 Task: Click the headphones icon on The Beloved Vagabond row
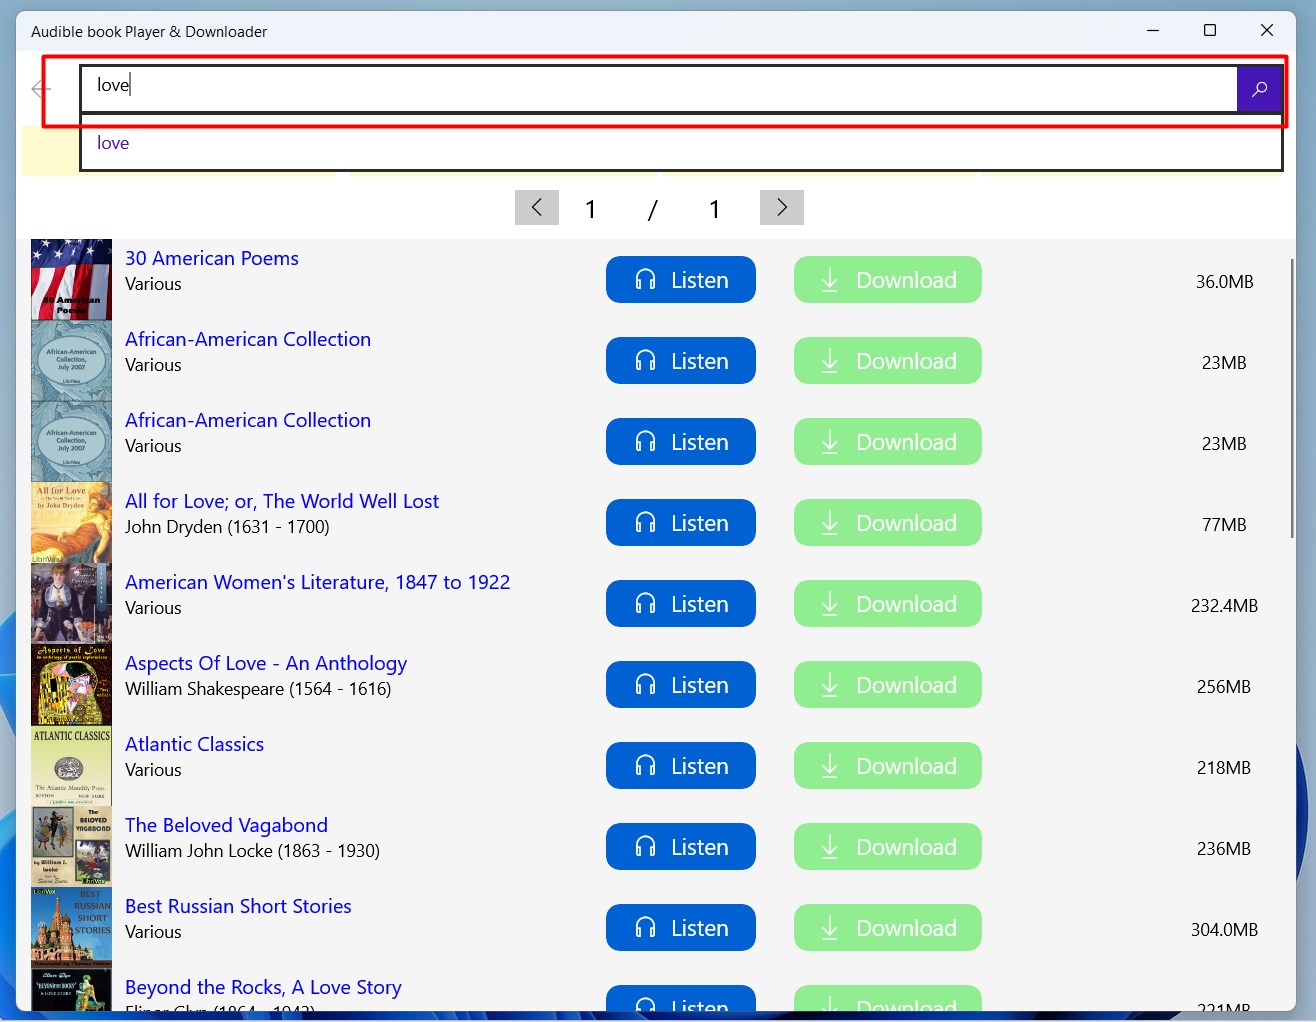[645, 846]
